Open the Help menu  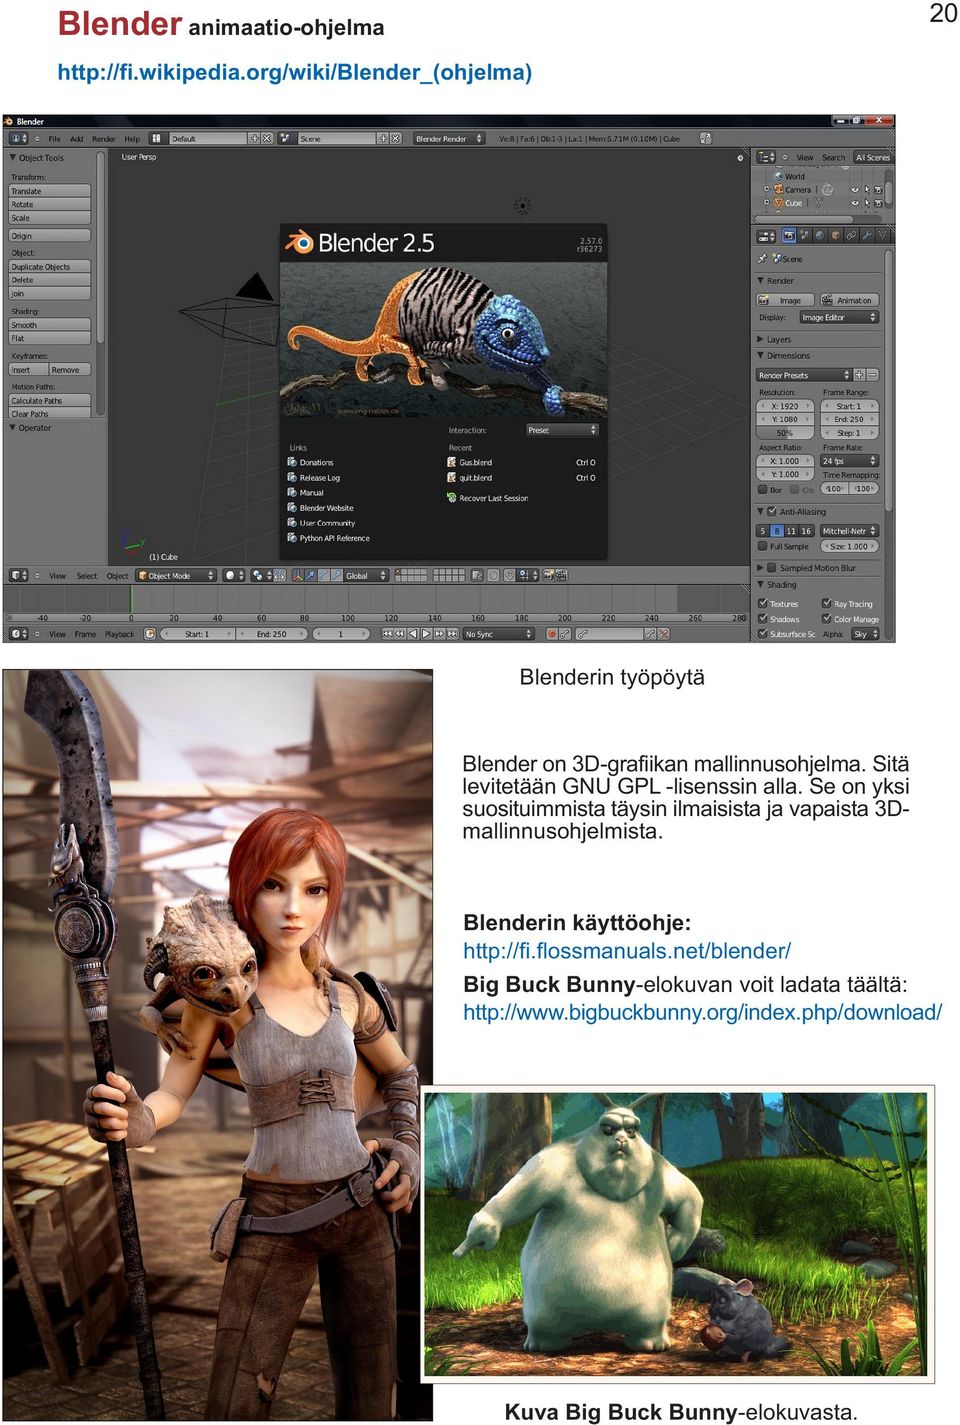(x=132, y=139)
